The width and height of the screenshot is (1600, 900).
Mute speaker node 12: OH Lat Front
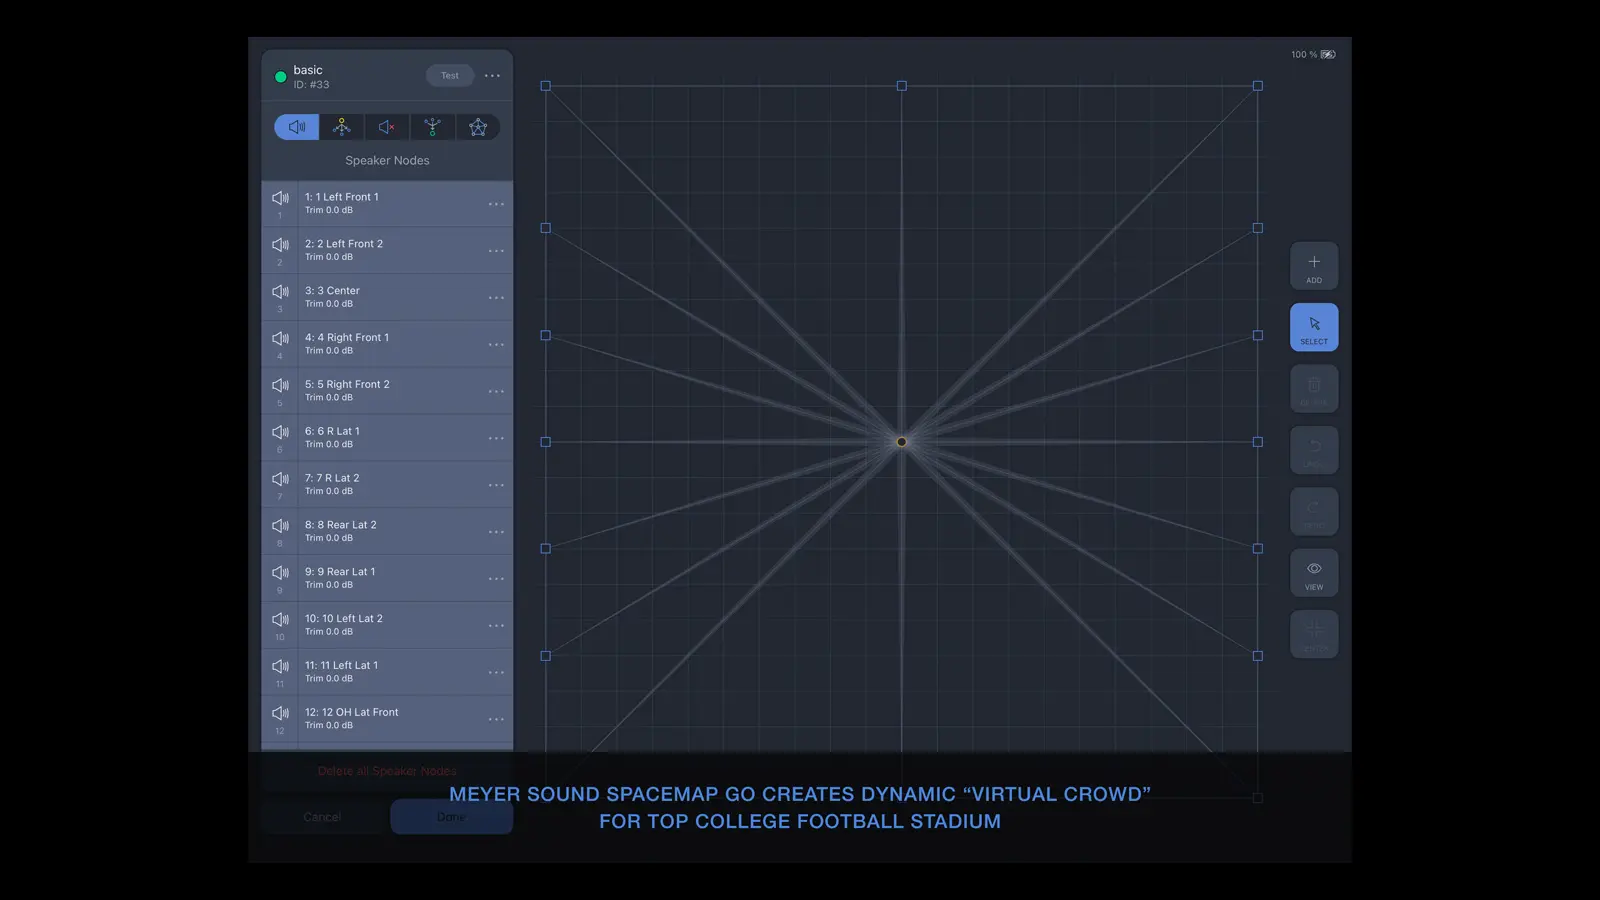pyautogui.click(x=279, y=713)
